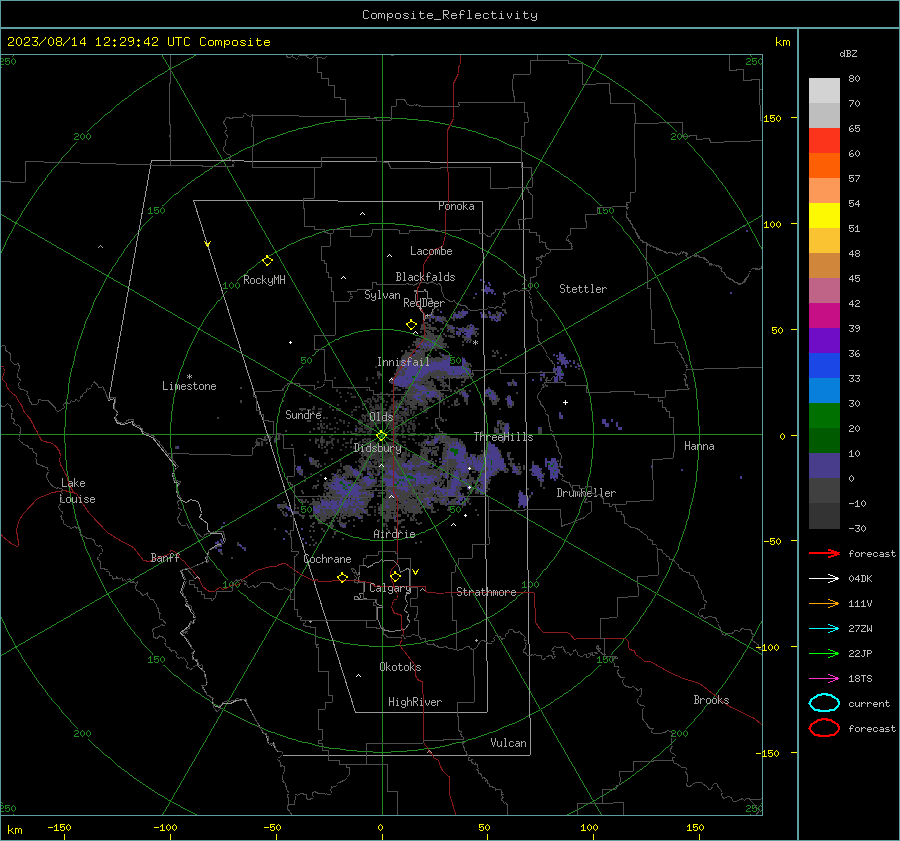This screenshot has height=841, width=900.
Task: Click the yellow diamond marker near Cochrane
Action: tap(342, 578)
